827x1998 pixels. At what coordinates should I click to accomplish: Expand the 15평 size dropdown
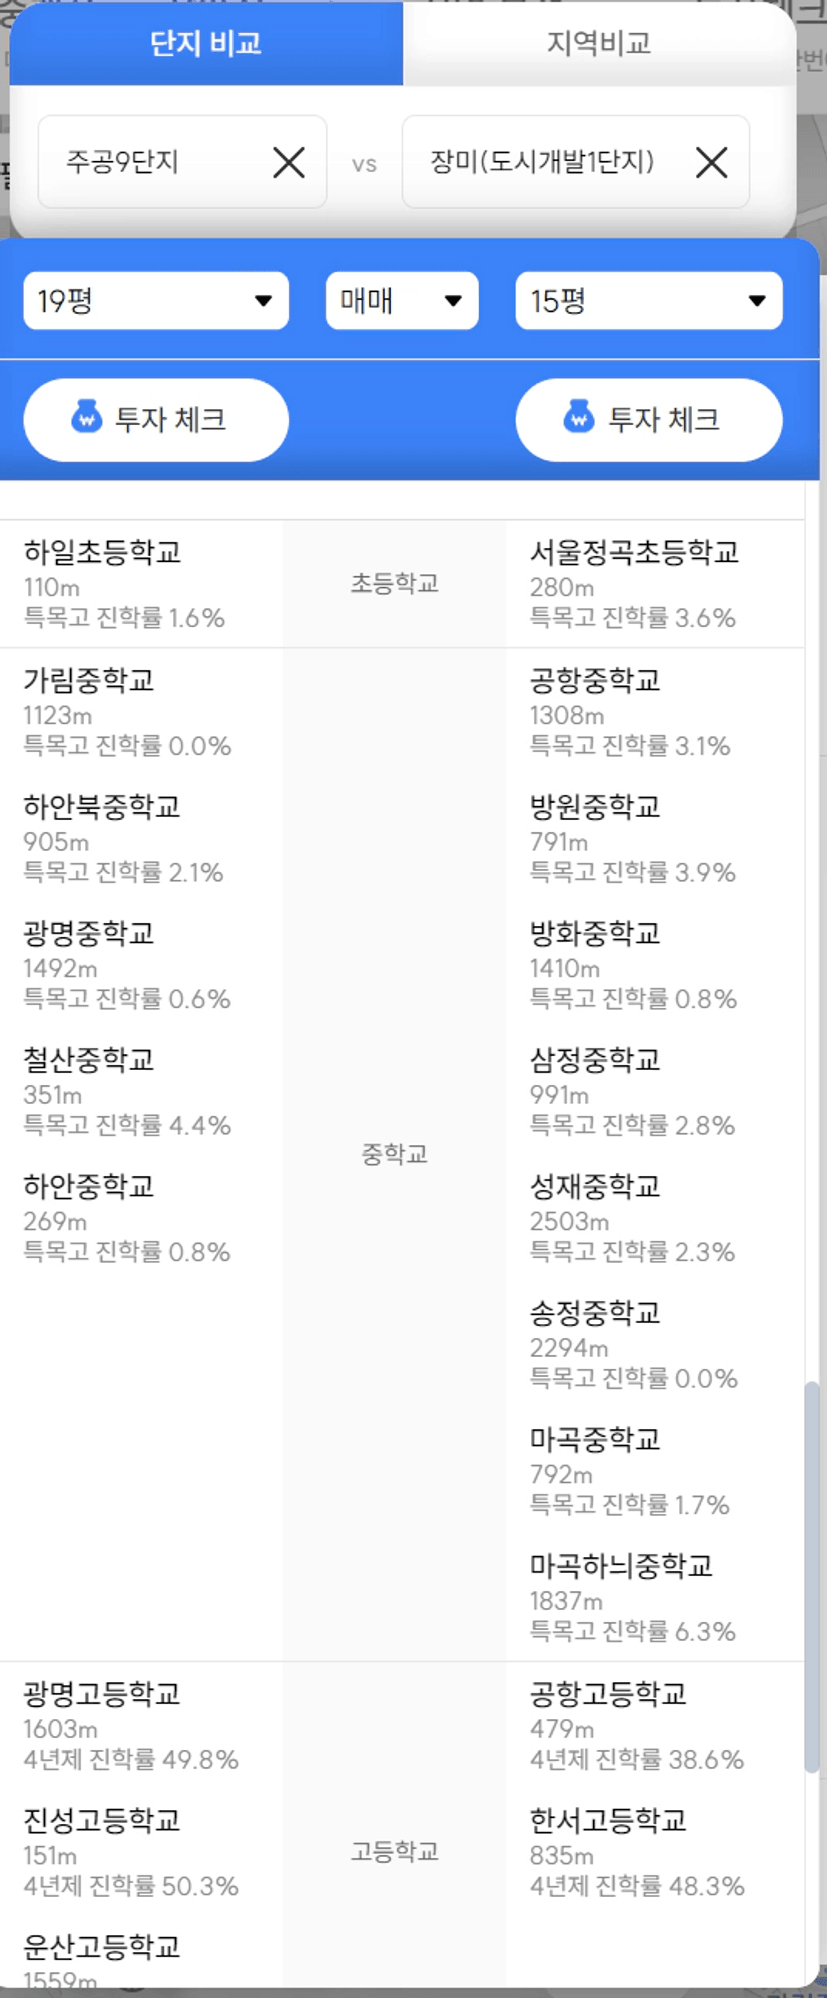click(x=648, y=300)
